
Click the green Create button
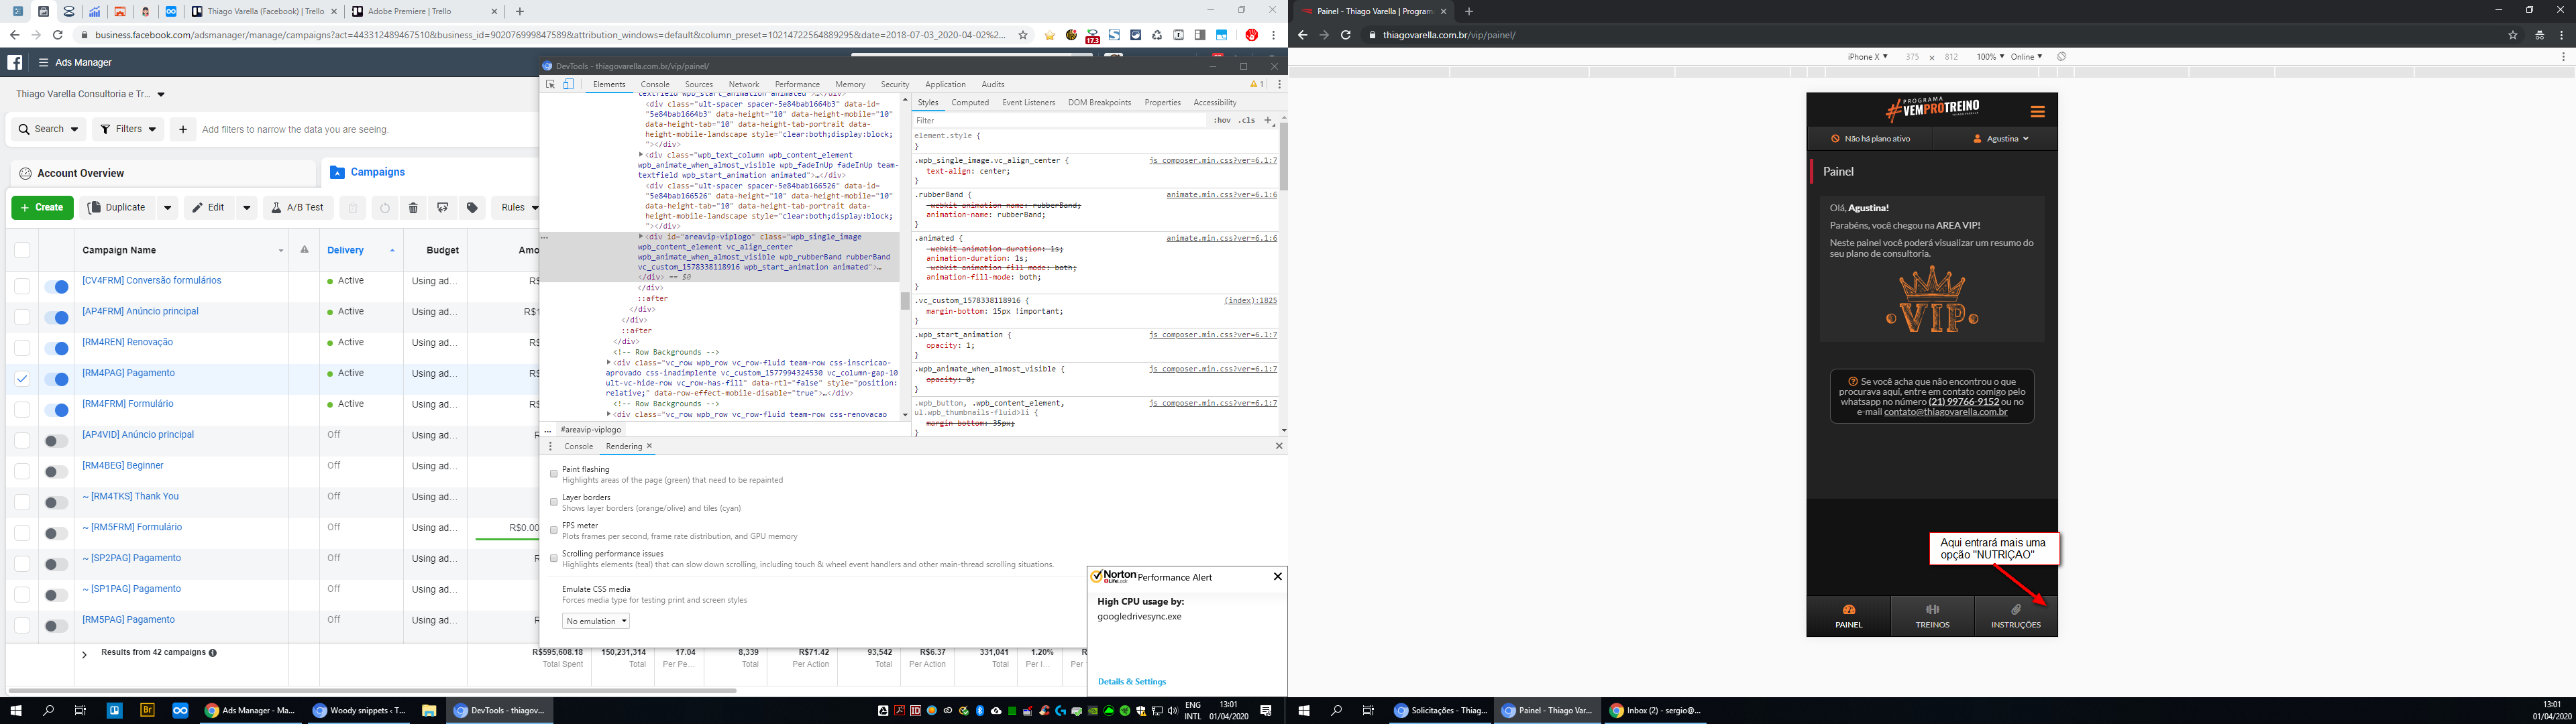tap(42, 208)
